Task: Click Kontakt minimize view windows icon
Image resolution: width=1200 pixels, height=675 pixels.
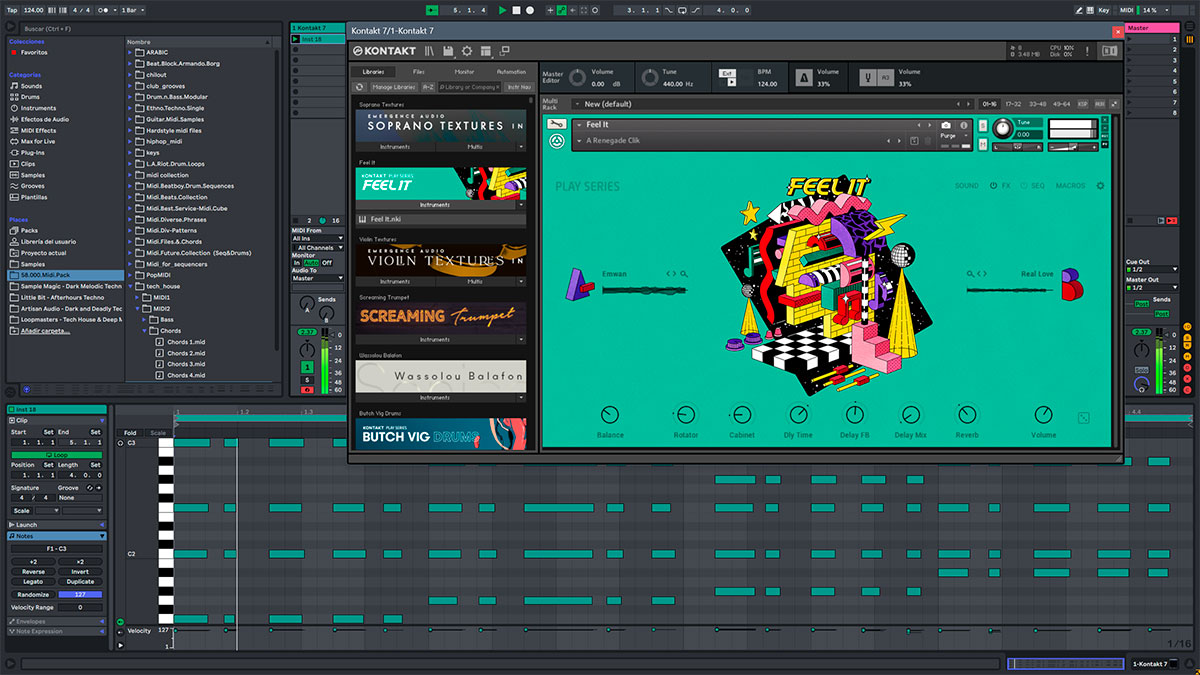Action: pos(504,51)
